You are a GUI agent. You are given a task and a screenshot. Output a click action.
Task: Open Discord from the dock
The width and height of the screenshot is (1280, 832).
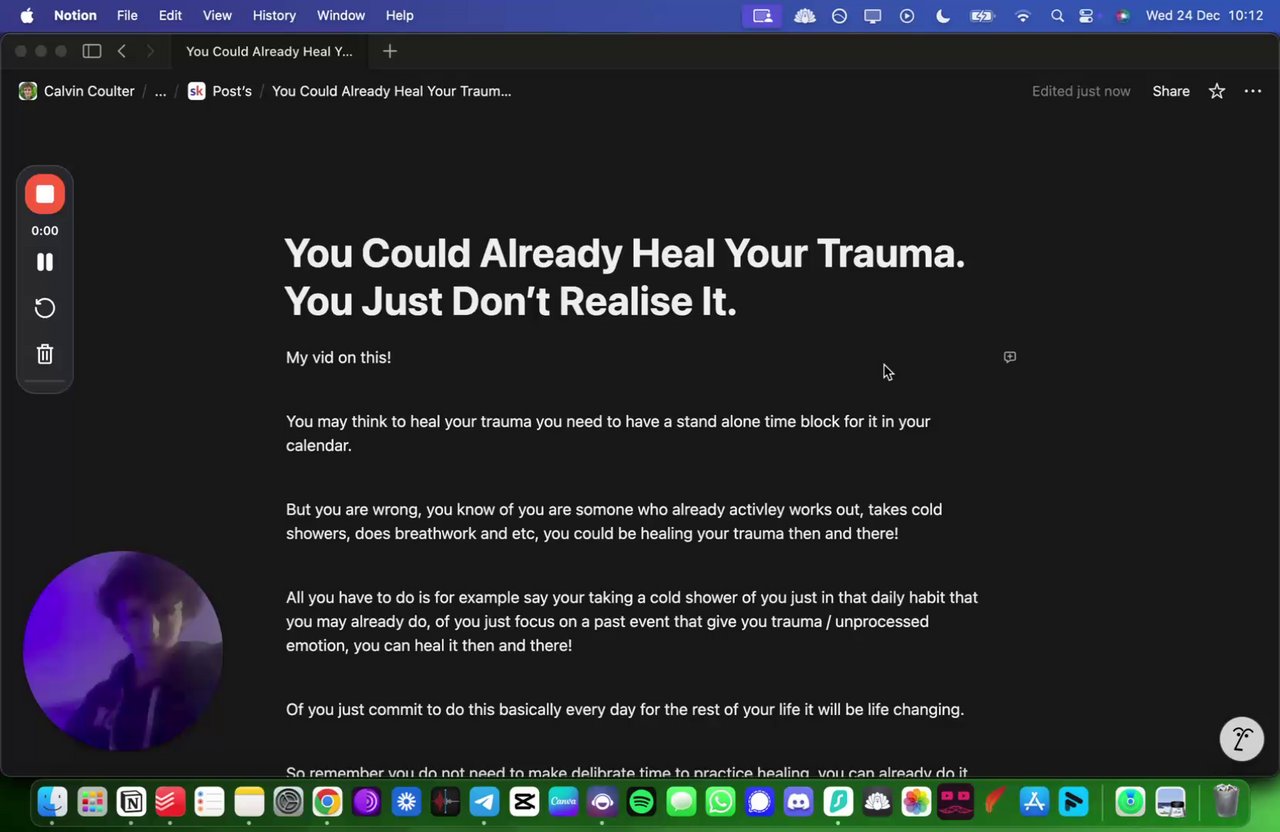pyautogui.click(x=799, y=801)
